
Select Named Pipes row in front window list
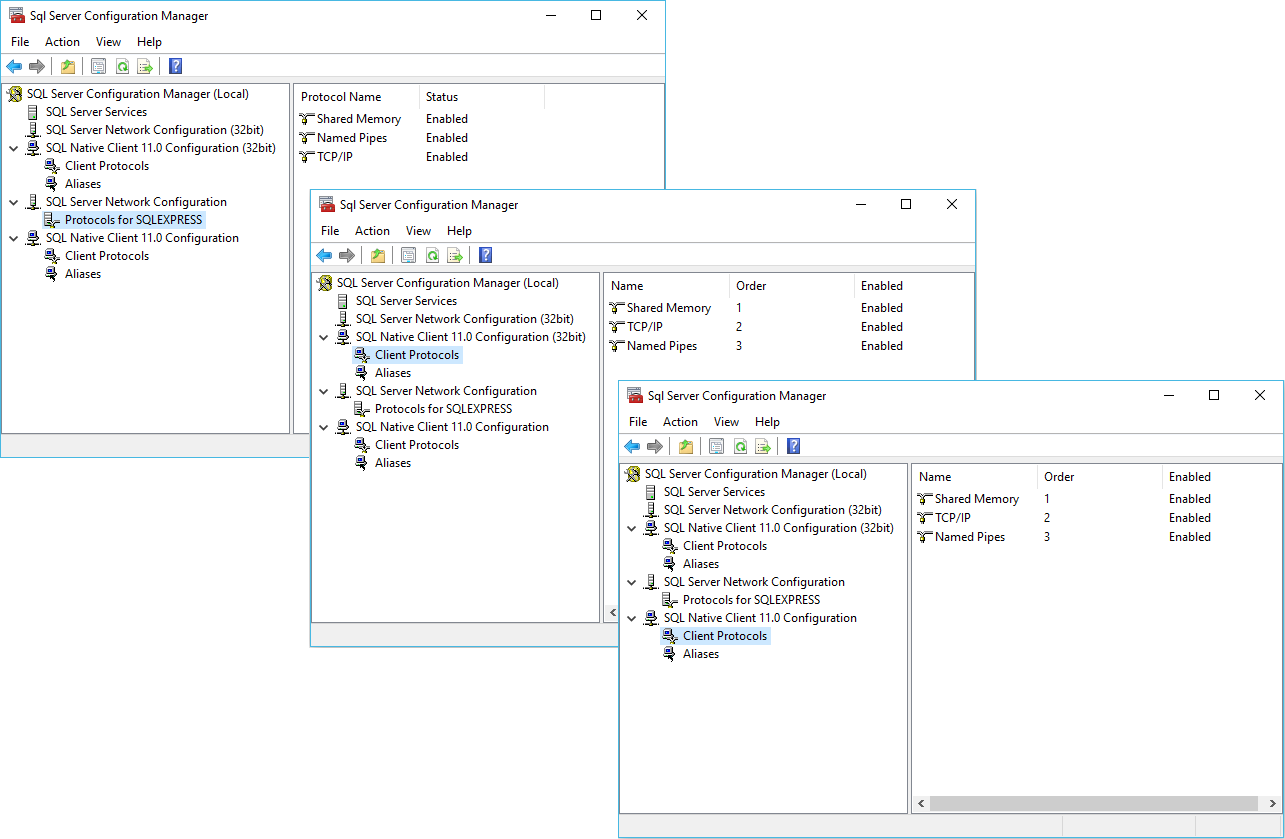961,537
